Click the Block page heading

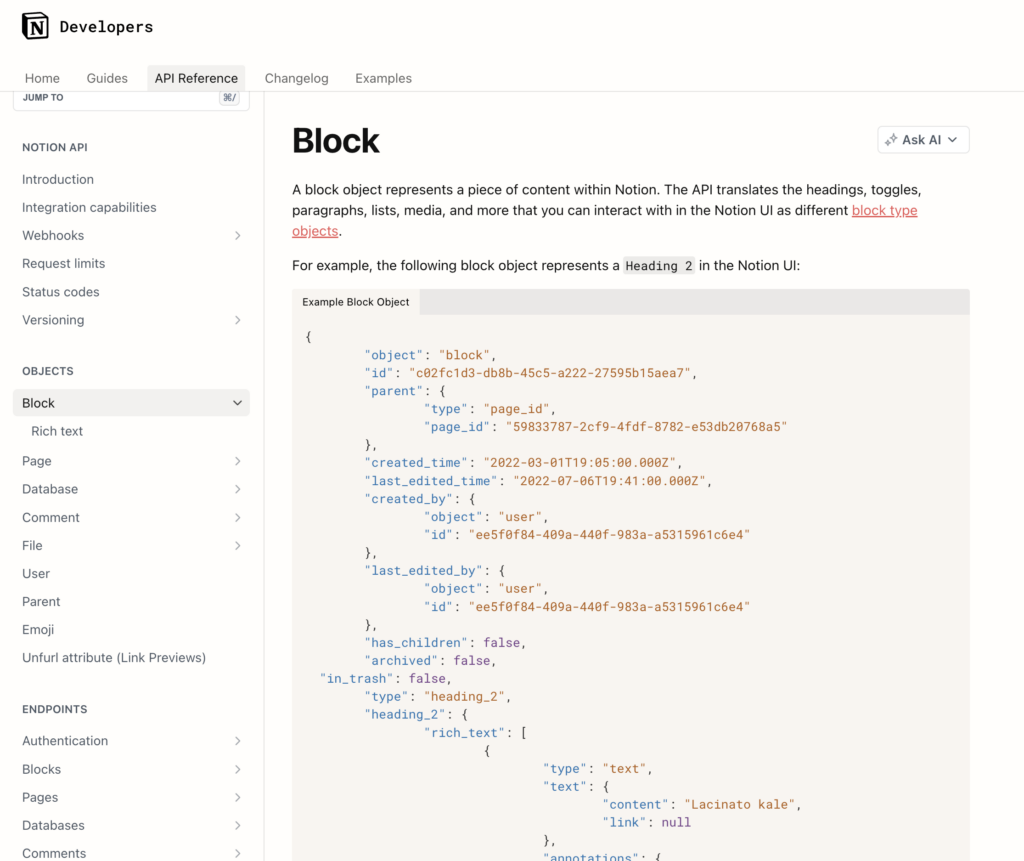pos(336,140)
